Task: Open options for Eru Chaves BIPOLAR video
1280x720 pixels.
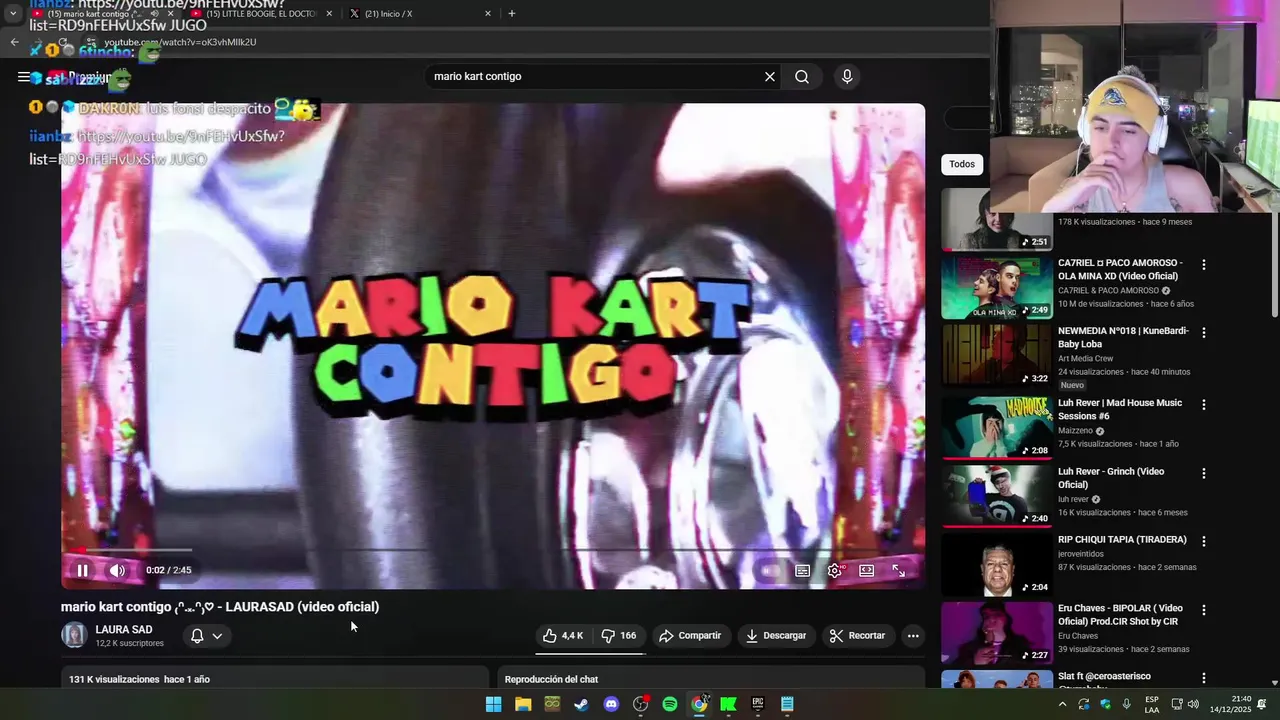Action: pos(1204,610)
